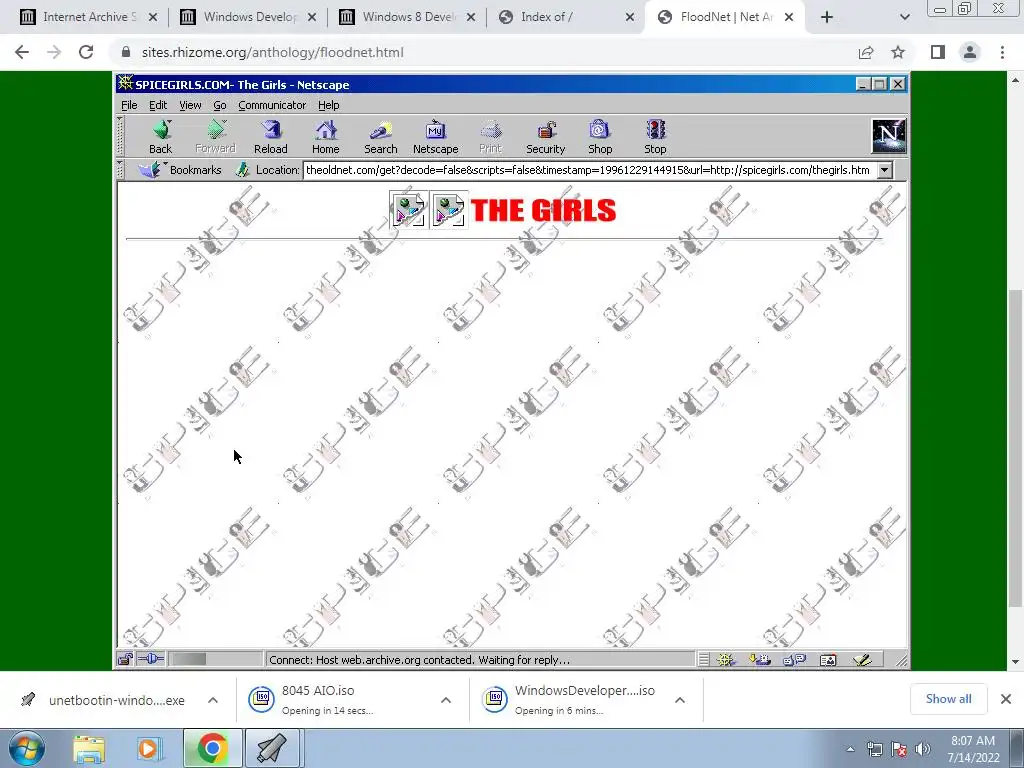1024x768 pixels.
Task: Open Windows Explorer taskbar icon
Action: pyautogui.click(x=89, y=749)
